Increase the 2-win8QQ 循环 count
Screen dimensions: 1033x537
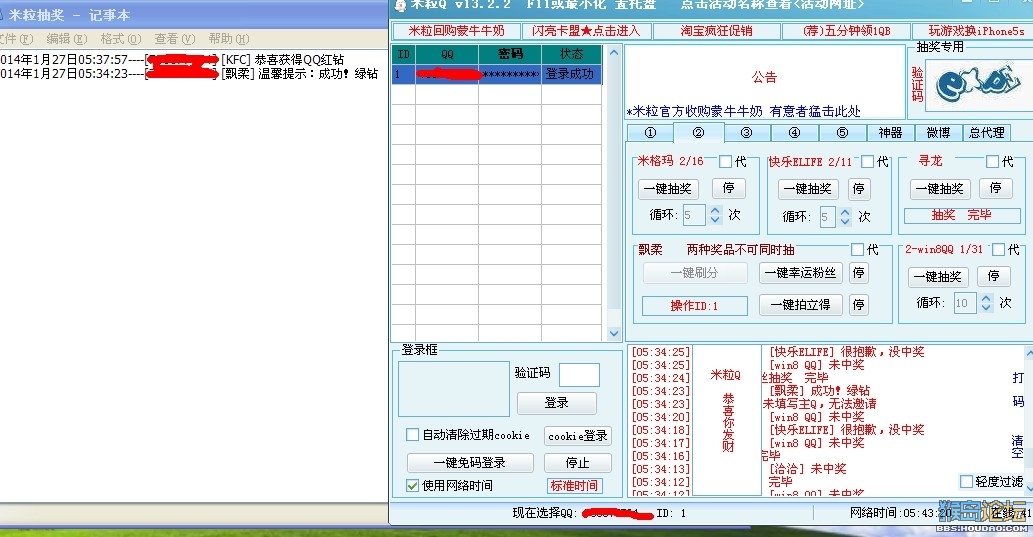[x=986, y=298]
